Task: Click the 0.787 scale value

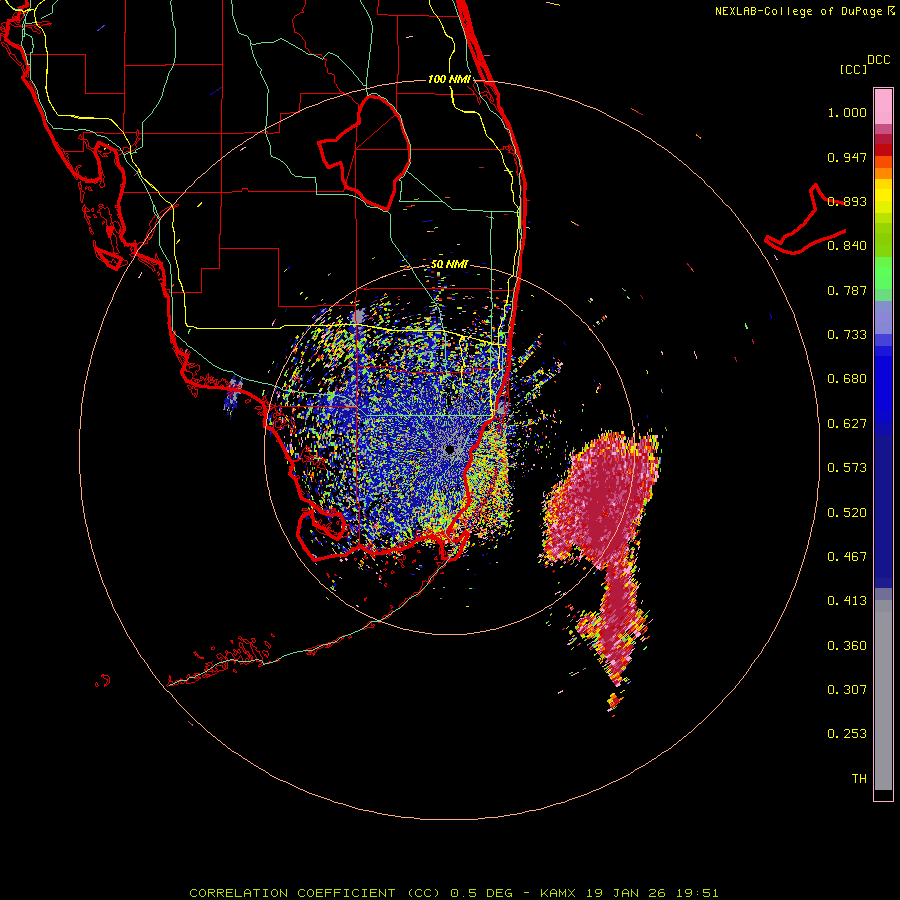Action: point(847,290)
